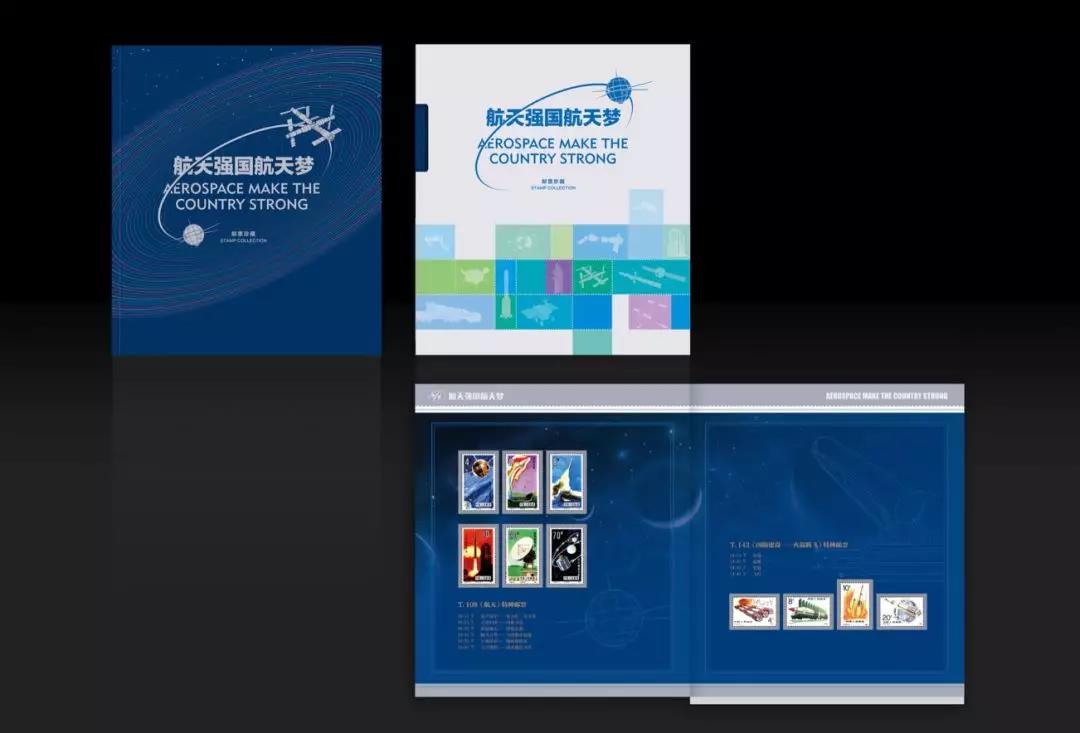The height and width of the screenshot is (733, 1080).
Task: Open the first stamp showing a satellite over Earth
Action: (478, 481)
